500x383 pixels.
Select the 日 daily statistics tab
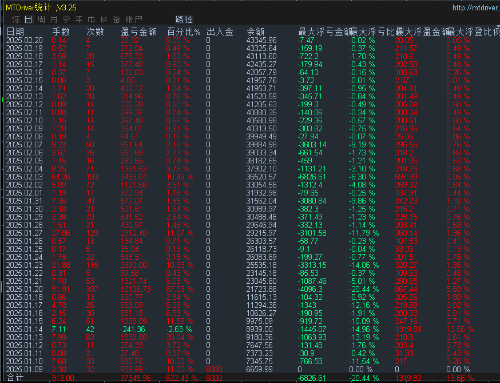[29, 19]
